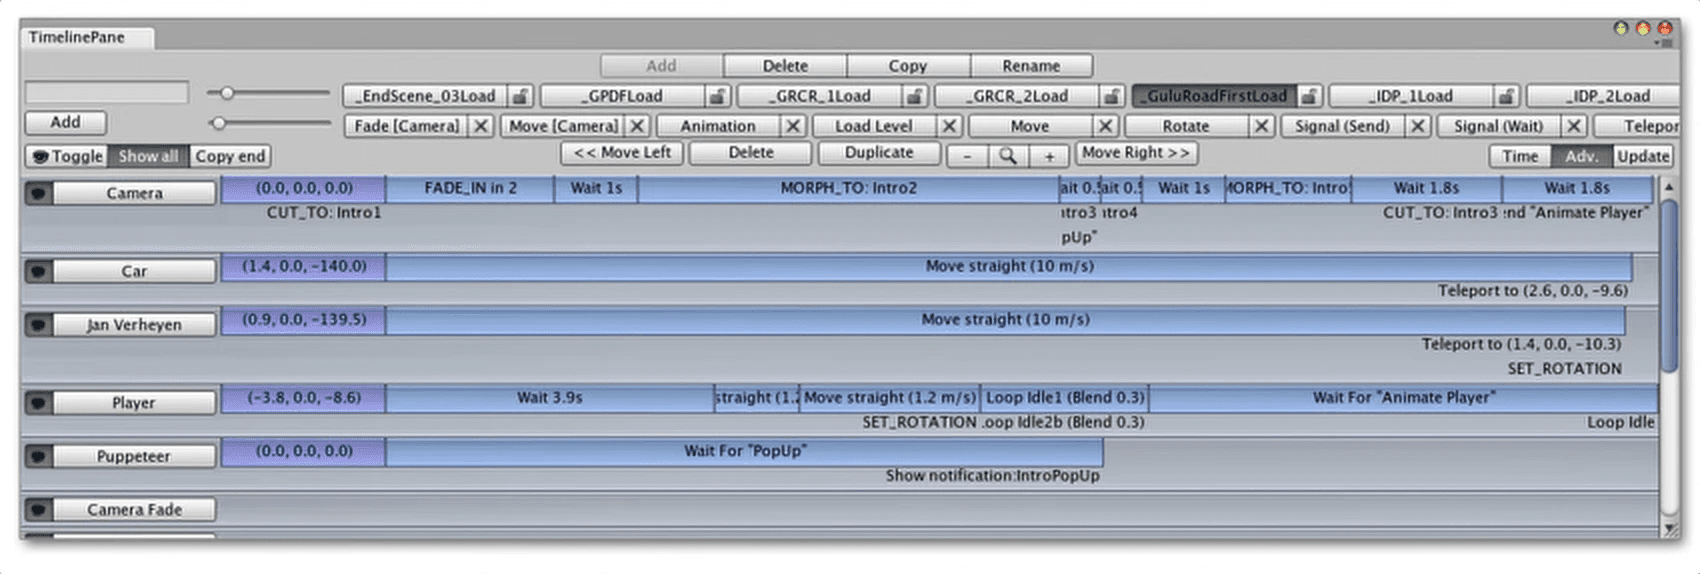The height and width of the screenshot is (574, 1700).
Task: Toggle lock on _GPDFLoad
Action: (x=717, y=96)
